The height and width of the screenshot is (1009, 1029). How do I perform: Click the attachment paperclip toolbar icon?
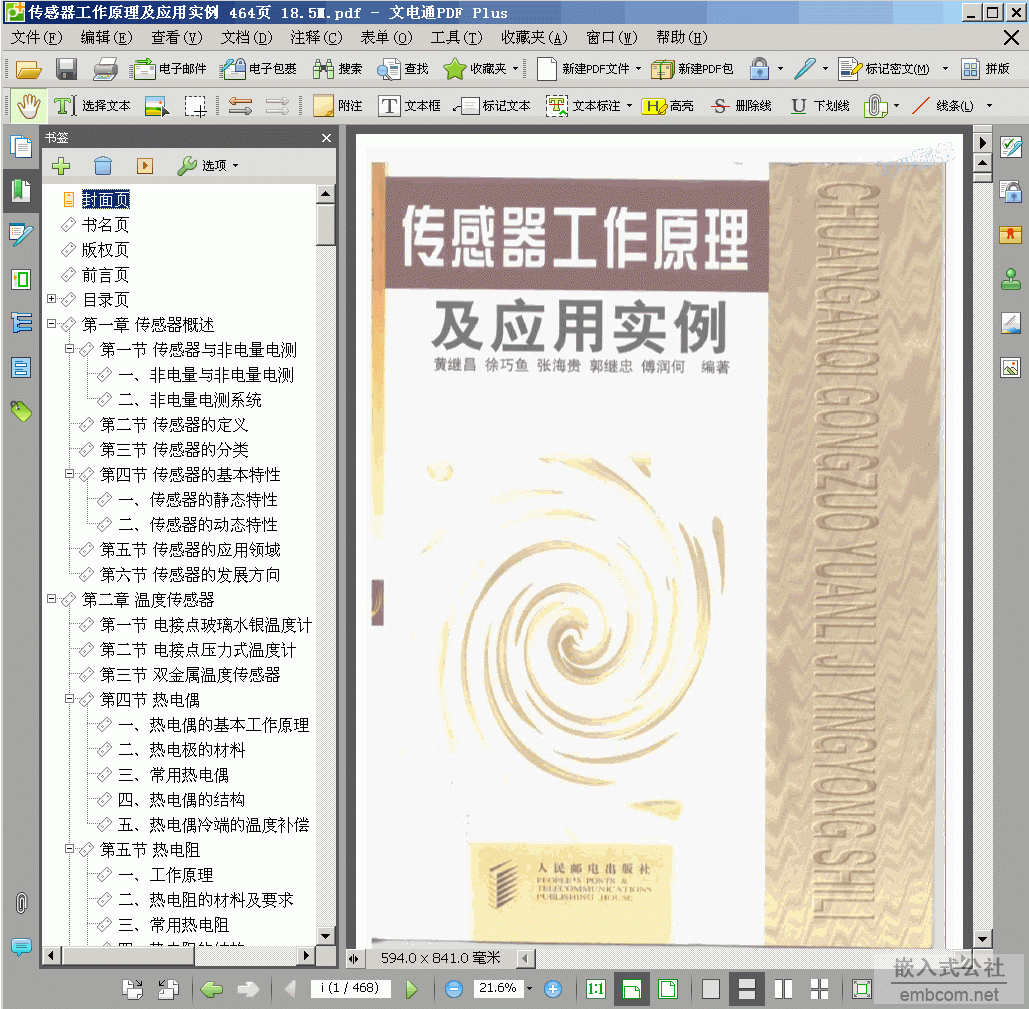coord(875,106)
